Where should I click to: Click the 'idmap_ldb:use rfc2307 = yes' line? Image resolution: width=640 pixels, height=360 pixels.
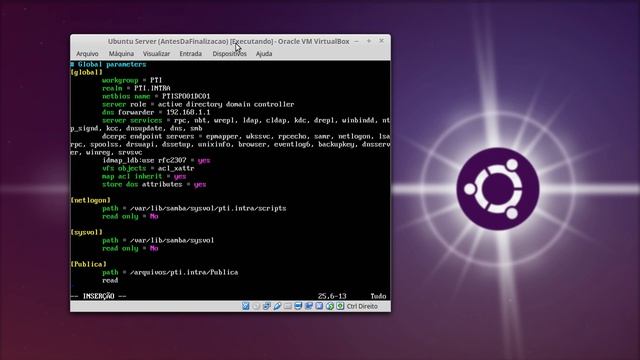pyautogui.click(x=156, y=160)
